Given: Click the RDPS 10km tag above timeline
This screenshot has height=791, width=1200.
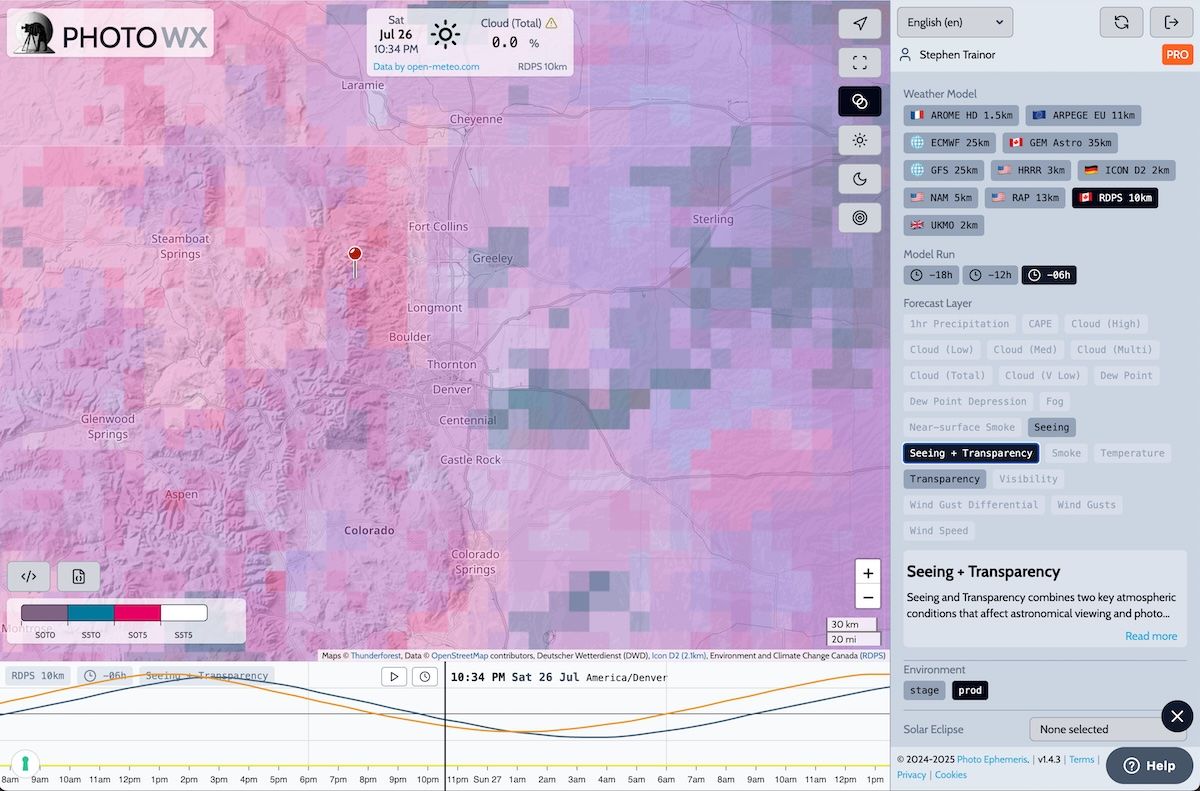Looking at the screenshot, I should tap(39, 676).
